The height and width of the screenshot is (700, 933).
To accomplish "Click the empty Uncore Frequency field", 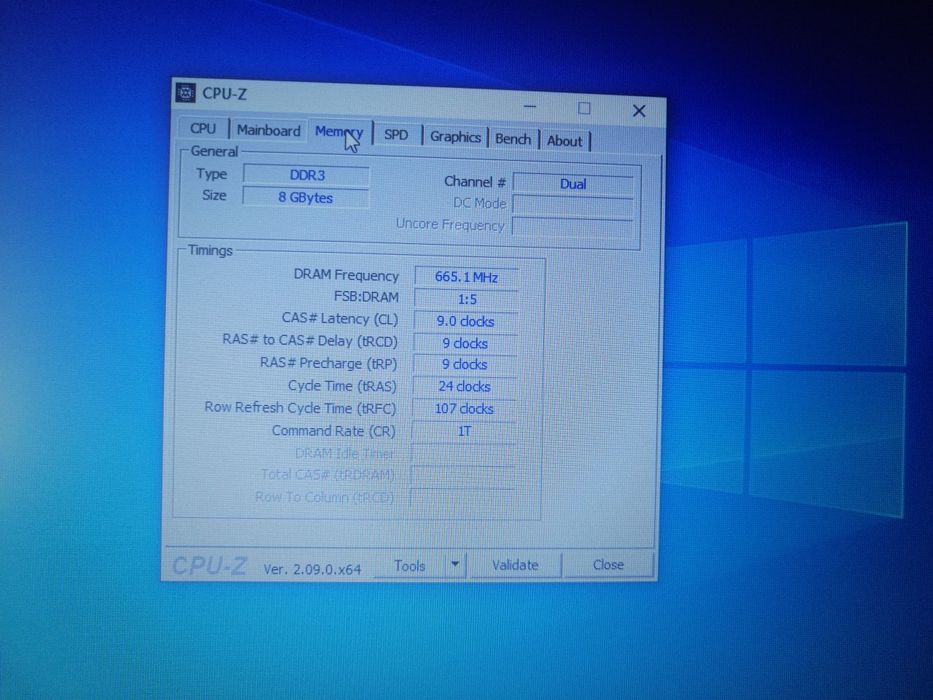I will (x=572, y=227).
